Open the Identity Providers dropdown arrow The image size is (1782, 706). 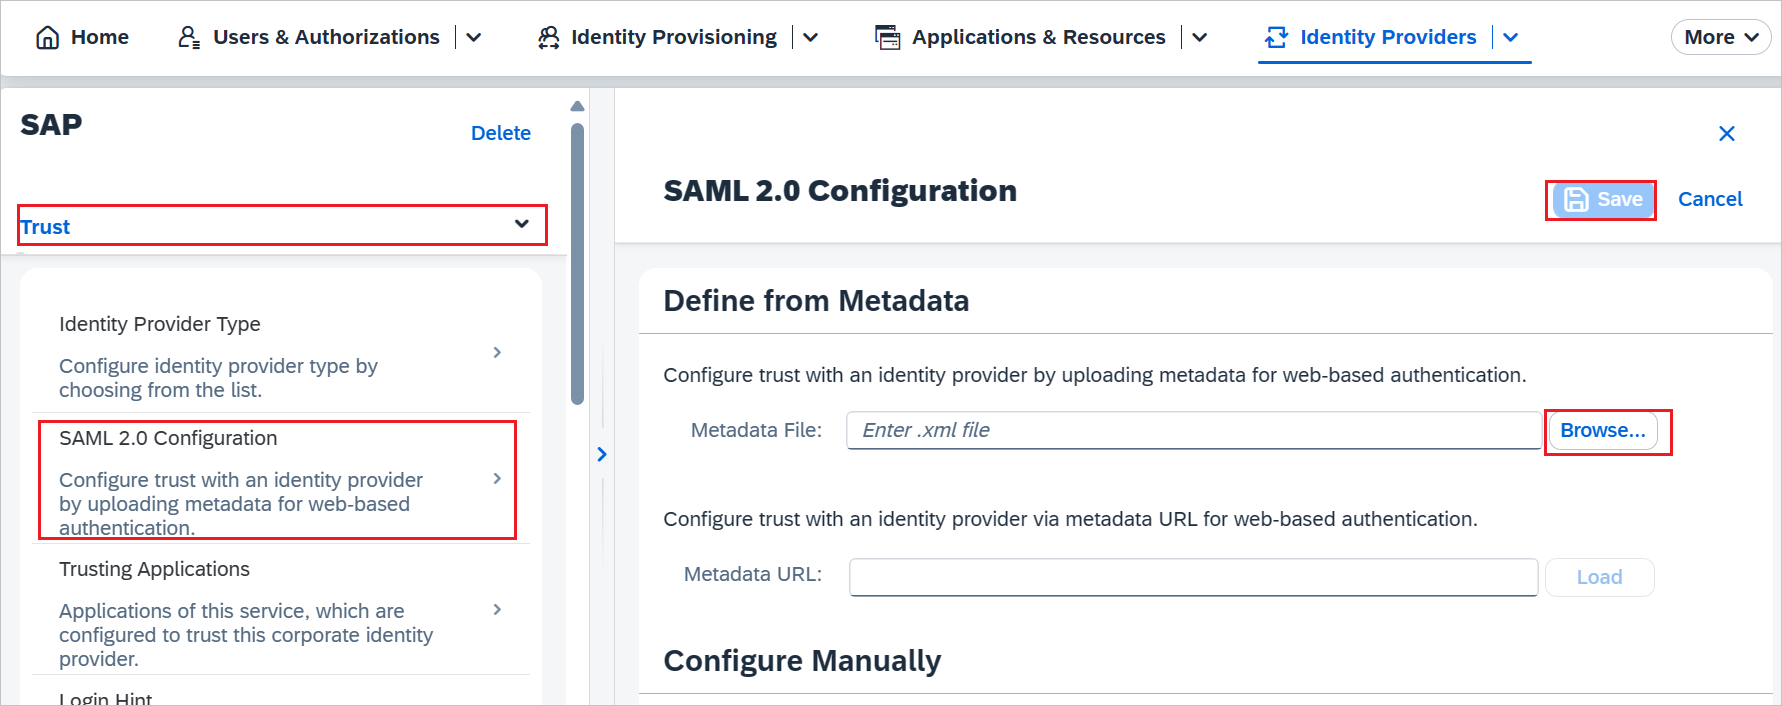tap(1511, 37)
